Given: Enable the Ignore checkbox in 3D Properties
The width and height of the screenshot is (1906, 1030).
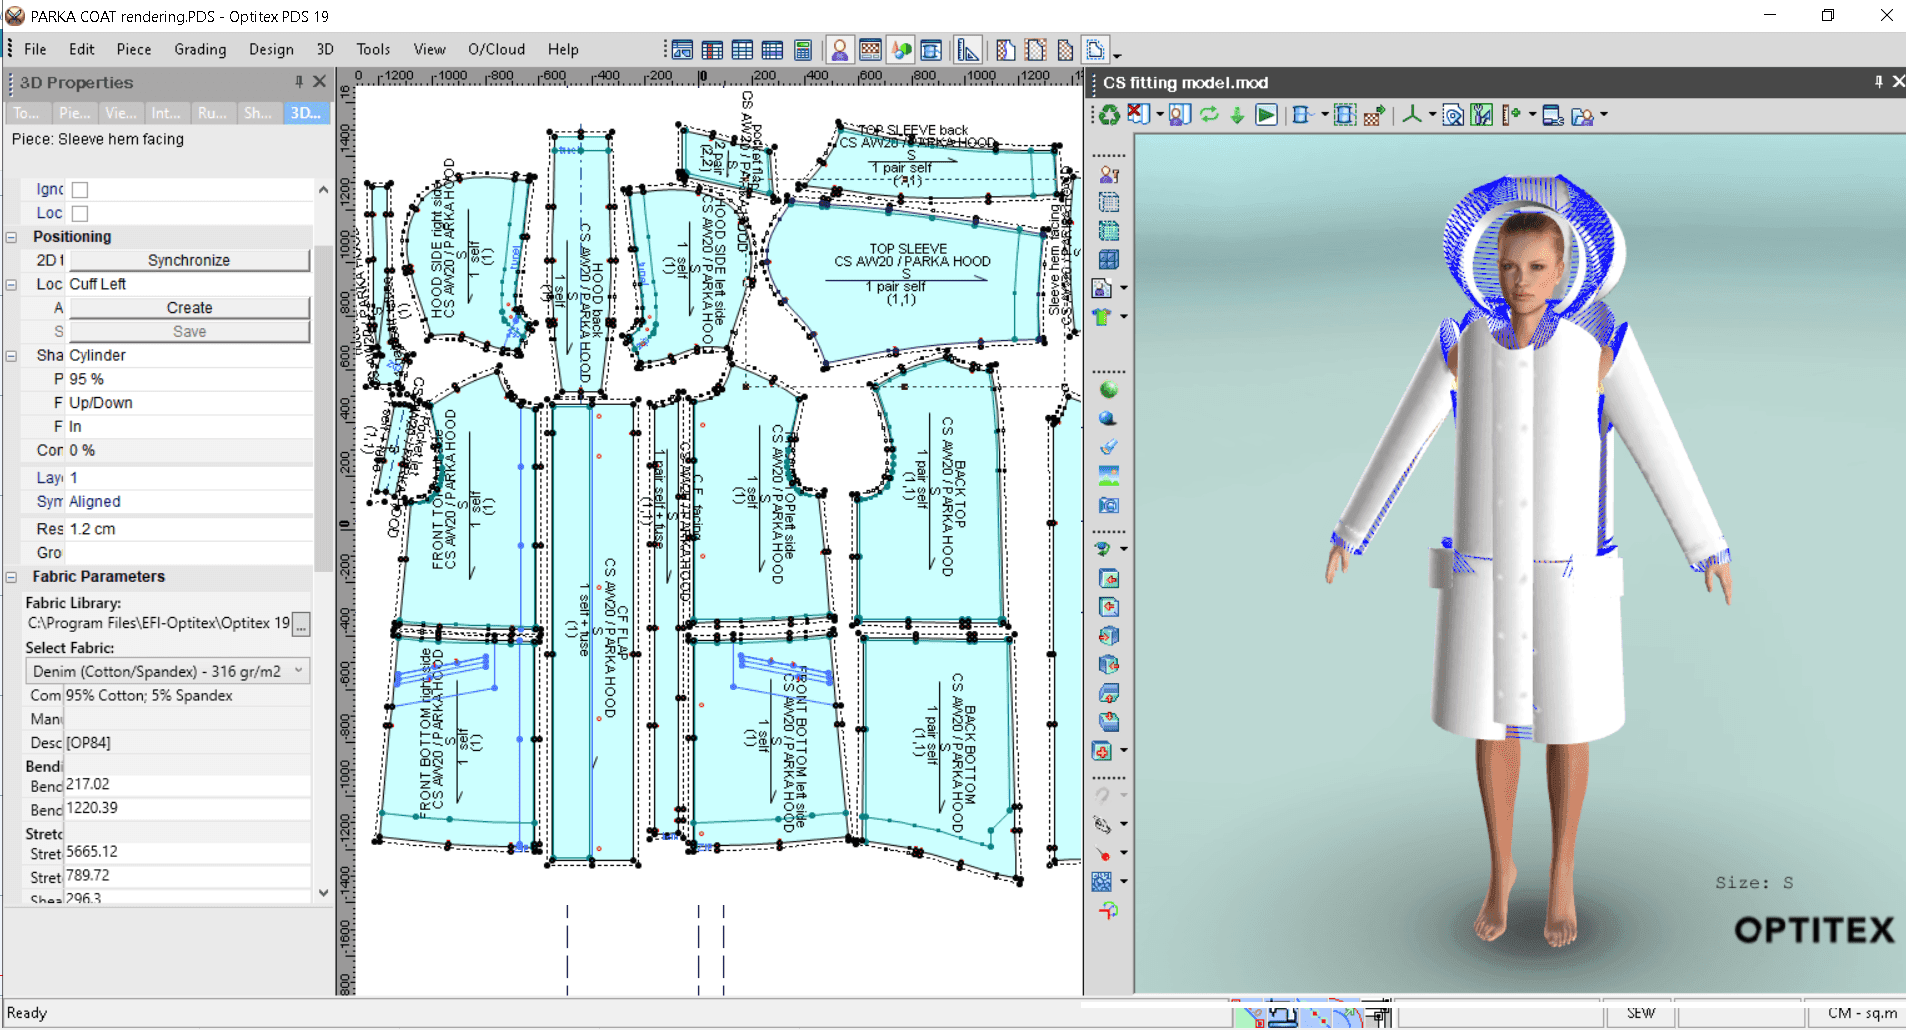Looking at the screenshot, I should pos(79,189).
